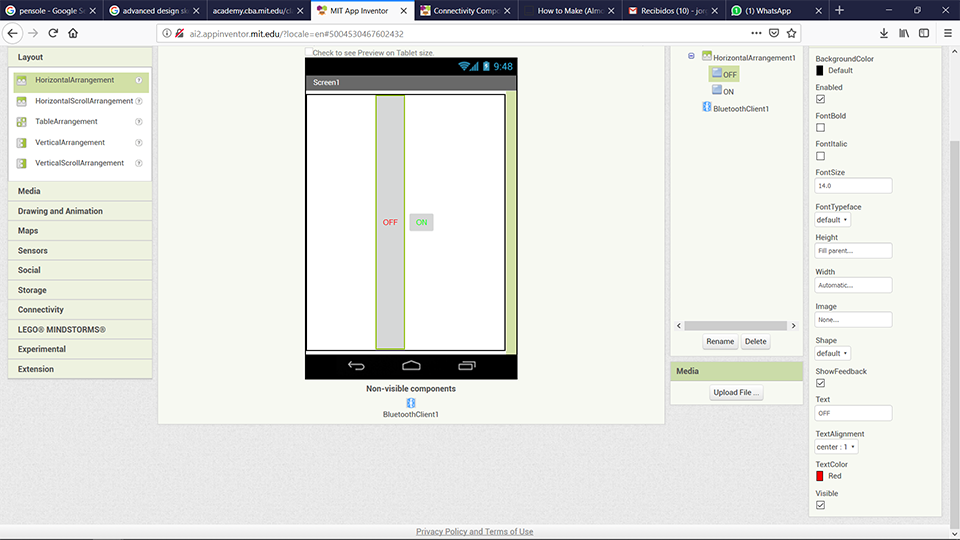This screenshot has width=960, height=540.
Task: Open Privacy Policy and Terms of Use
Action: pos(474,531)
